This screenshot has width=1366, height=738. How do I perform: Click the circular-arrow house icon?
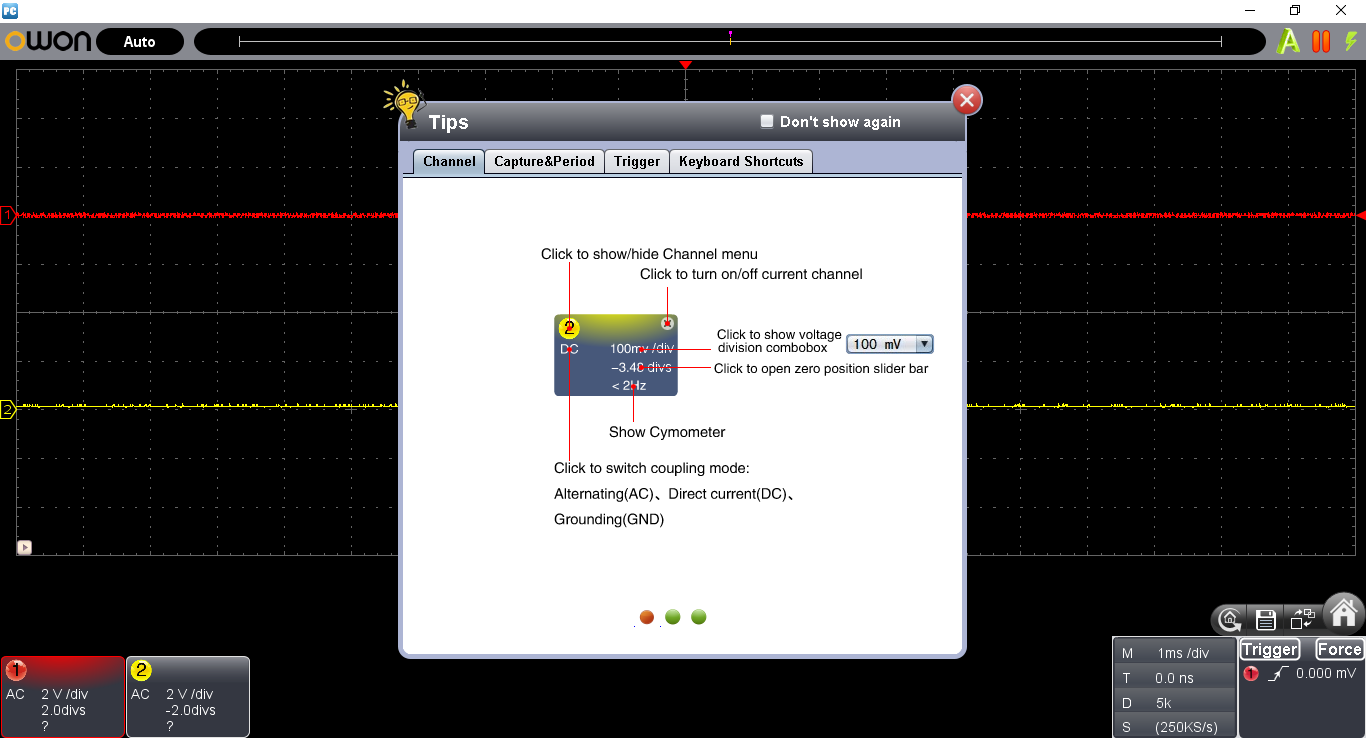pos(1231,619)
